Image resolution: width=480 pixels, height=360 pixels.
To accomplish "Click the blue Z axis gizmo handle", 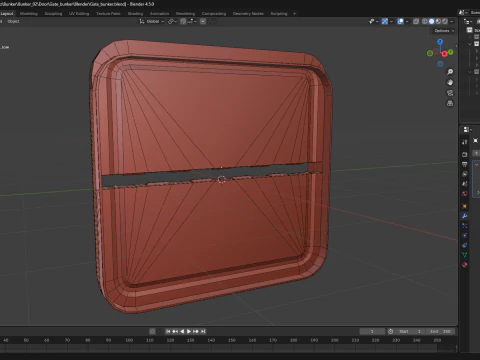I will (x=440, y=42).
